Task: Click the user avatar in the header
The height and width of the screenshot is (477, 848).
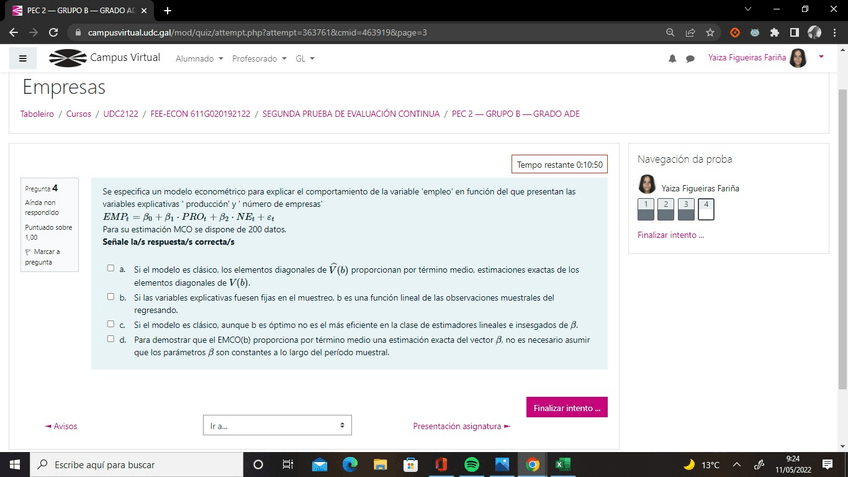Action: pos(798,58)
